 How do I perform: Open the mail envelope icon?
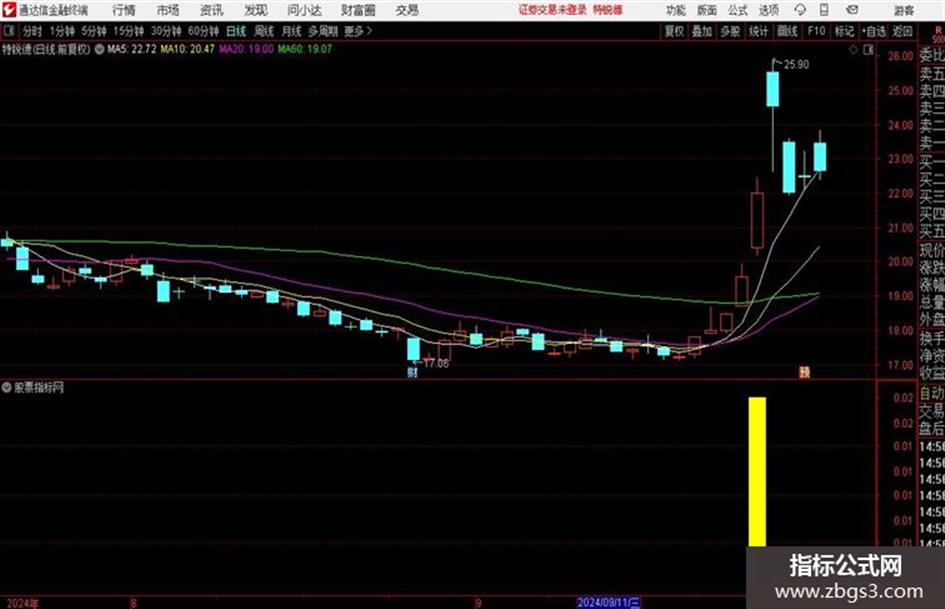click(x=852, y=10)
